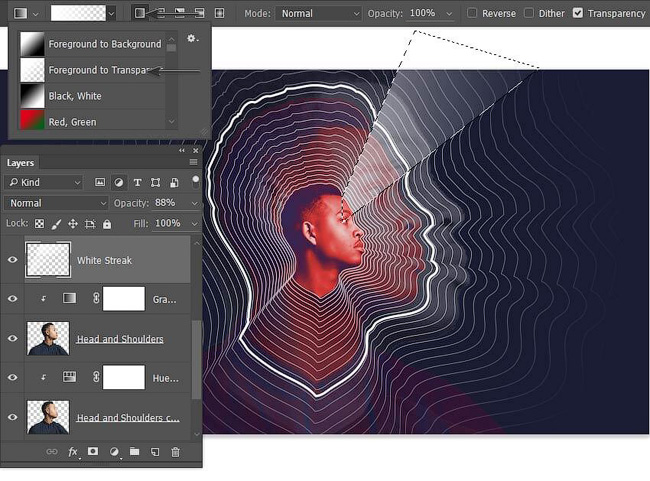Filter layers by type layers icon
The width and height of the screenshot is (650, 481).
[137, 182]
